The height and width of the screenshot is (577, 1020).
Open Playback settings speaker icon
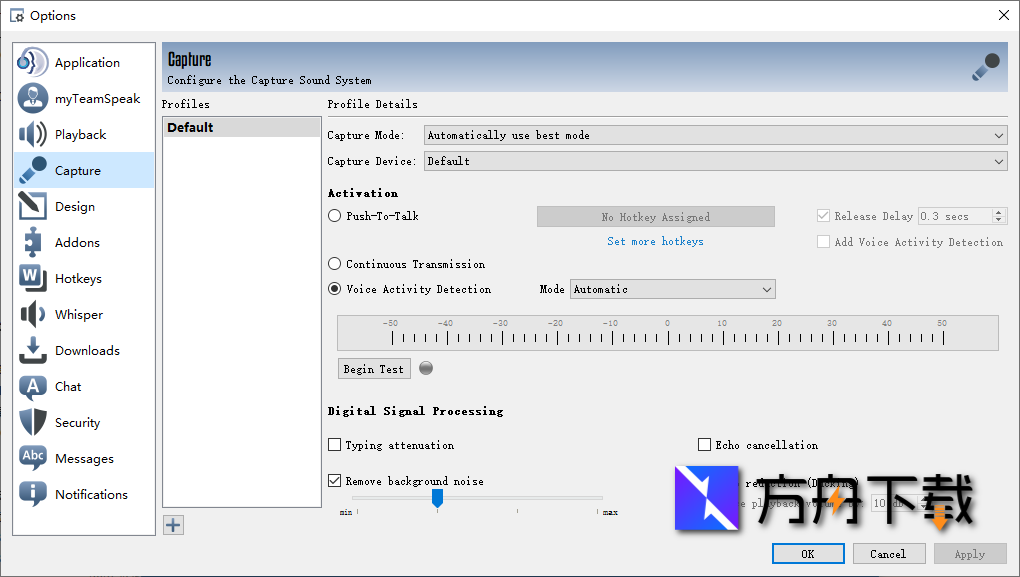pyautogui.click(x=33, y=134)
